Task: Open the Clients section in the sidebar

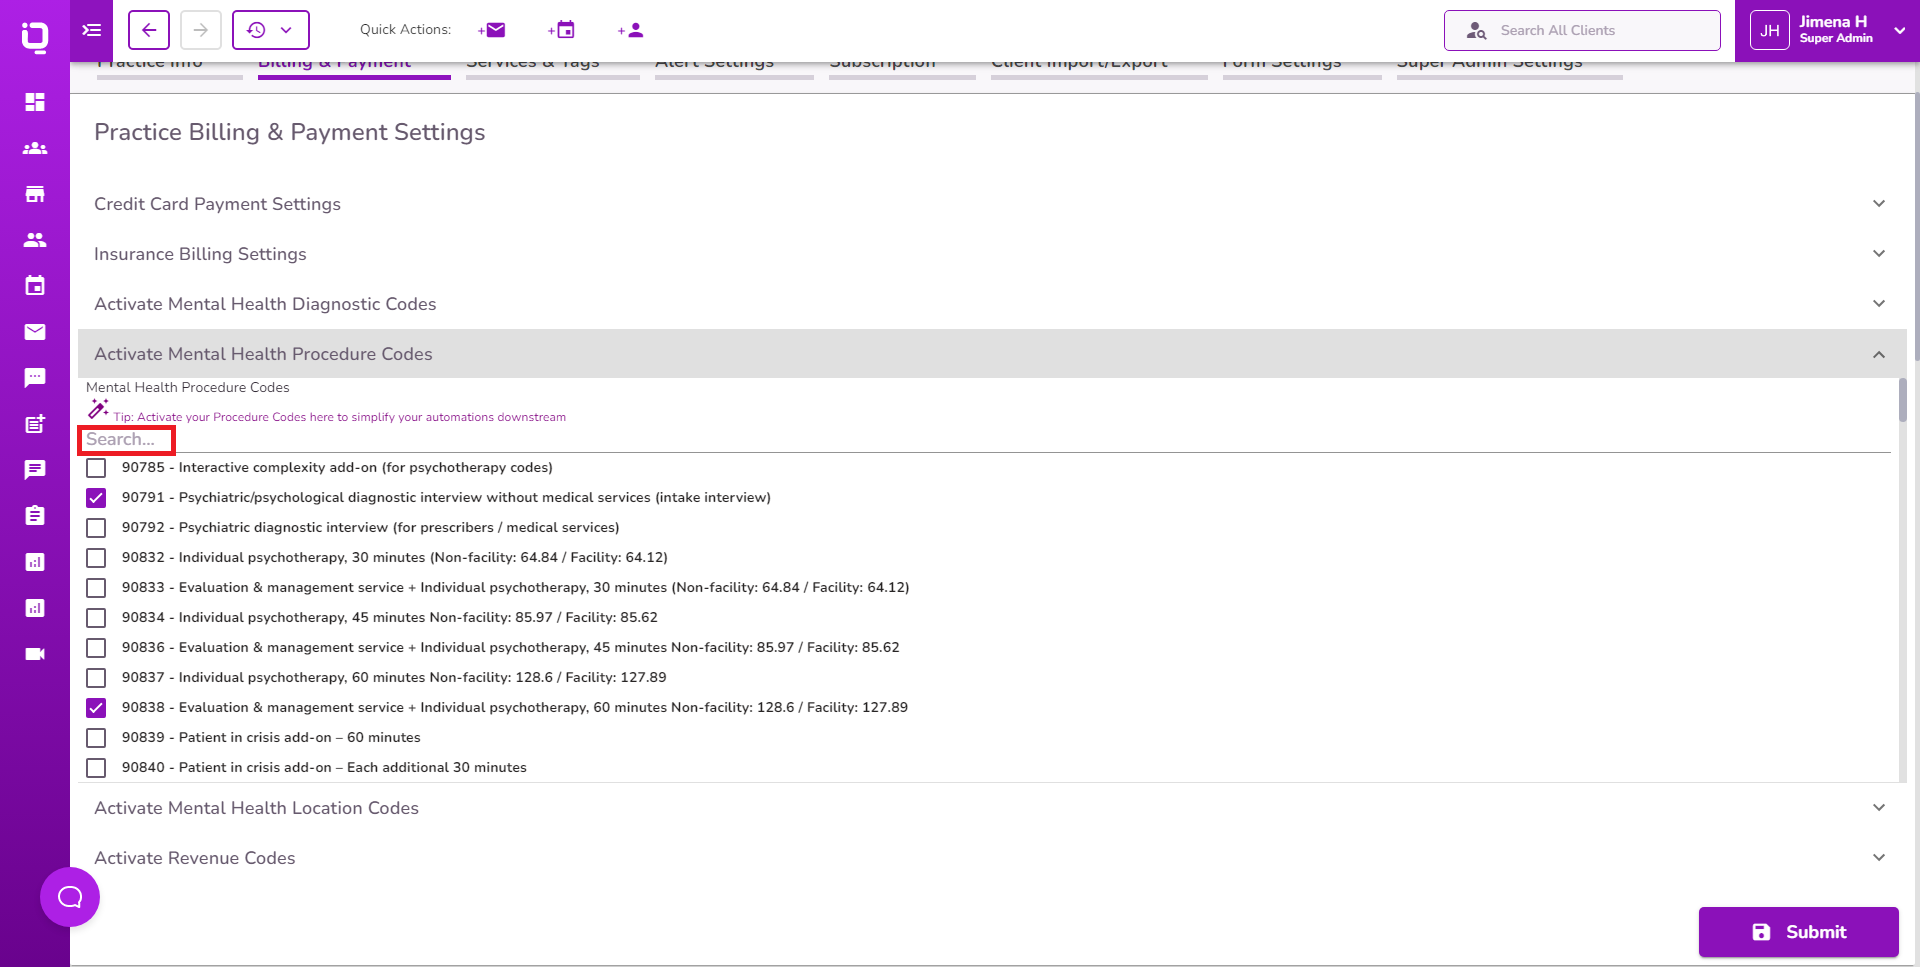Action: click(35, 148)
